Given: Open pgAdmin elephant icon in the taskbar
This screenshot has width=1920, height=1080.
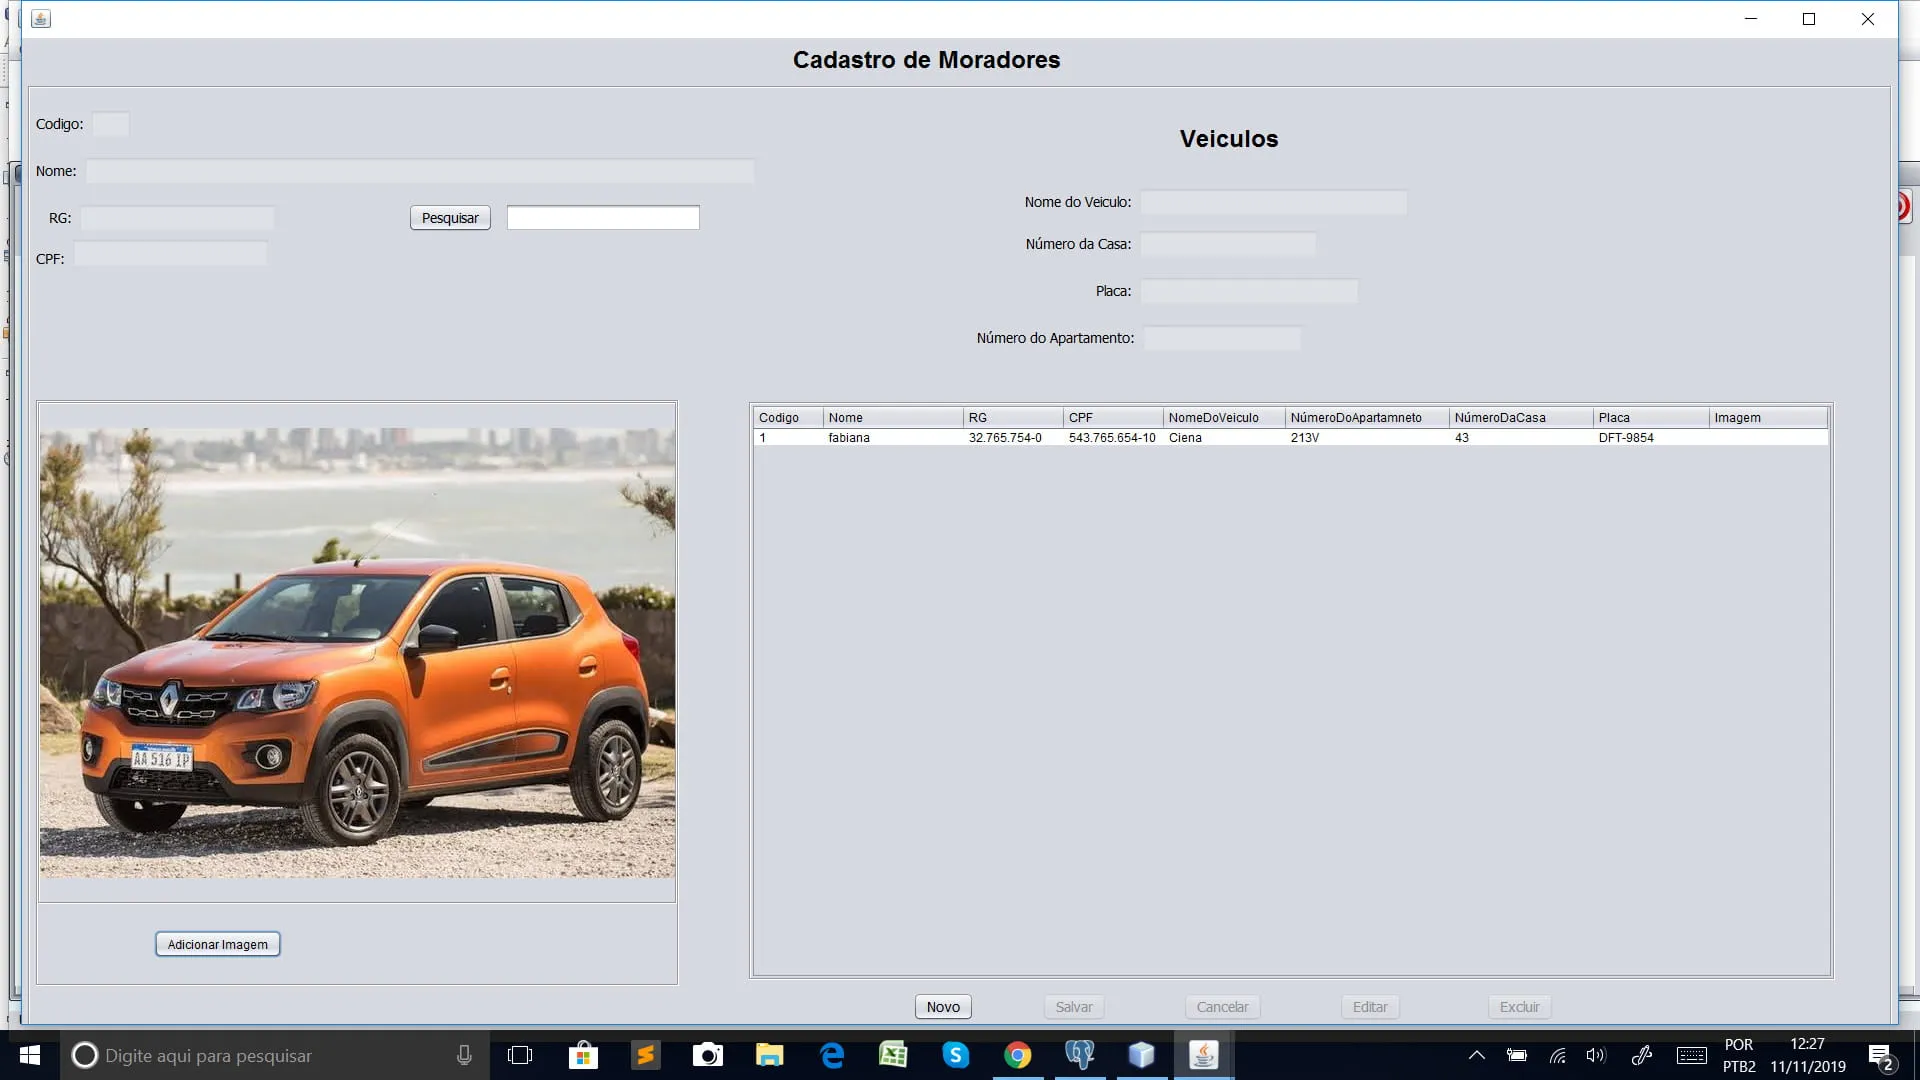Looking at the screenshot, I should (1079, 1055).
